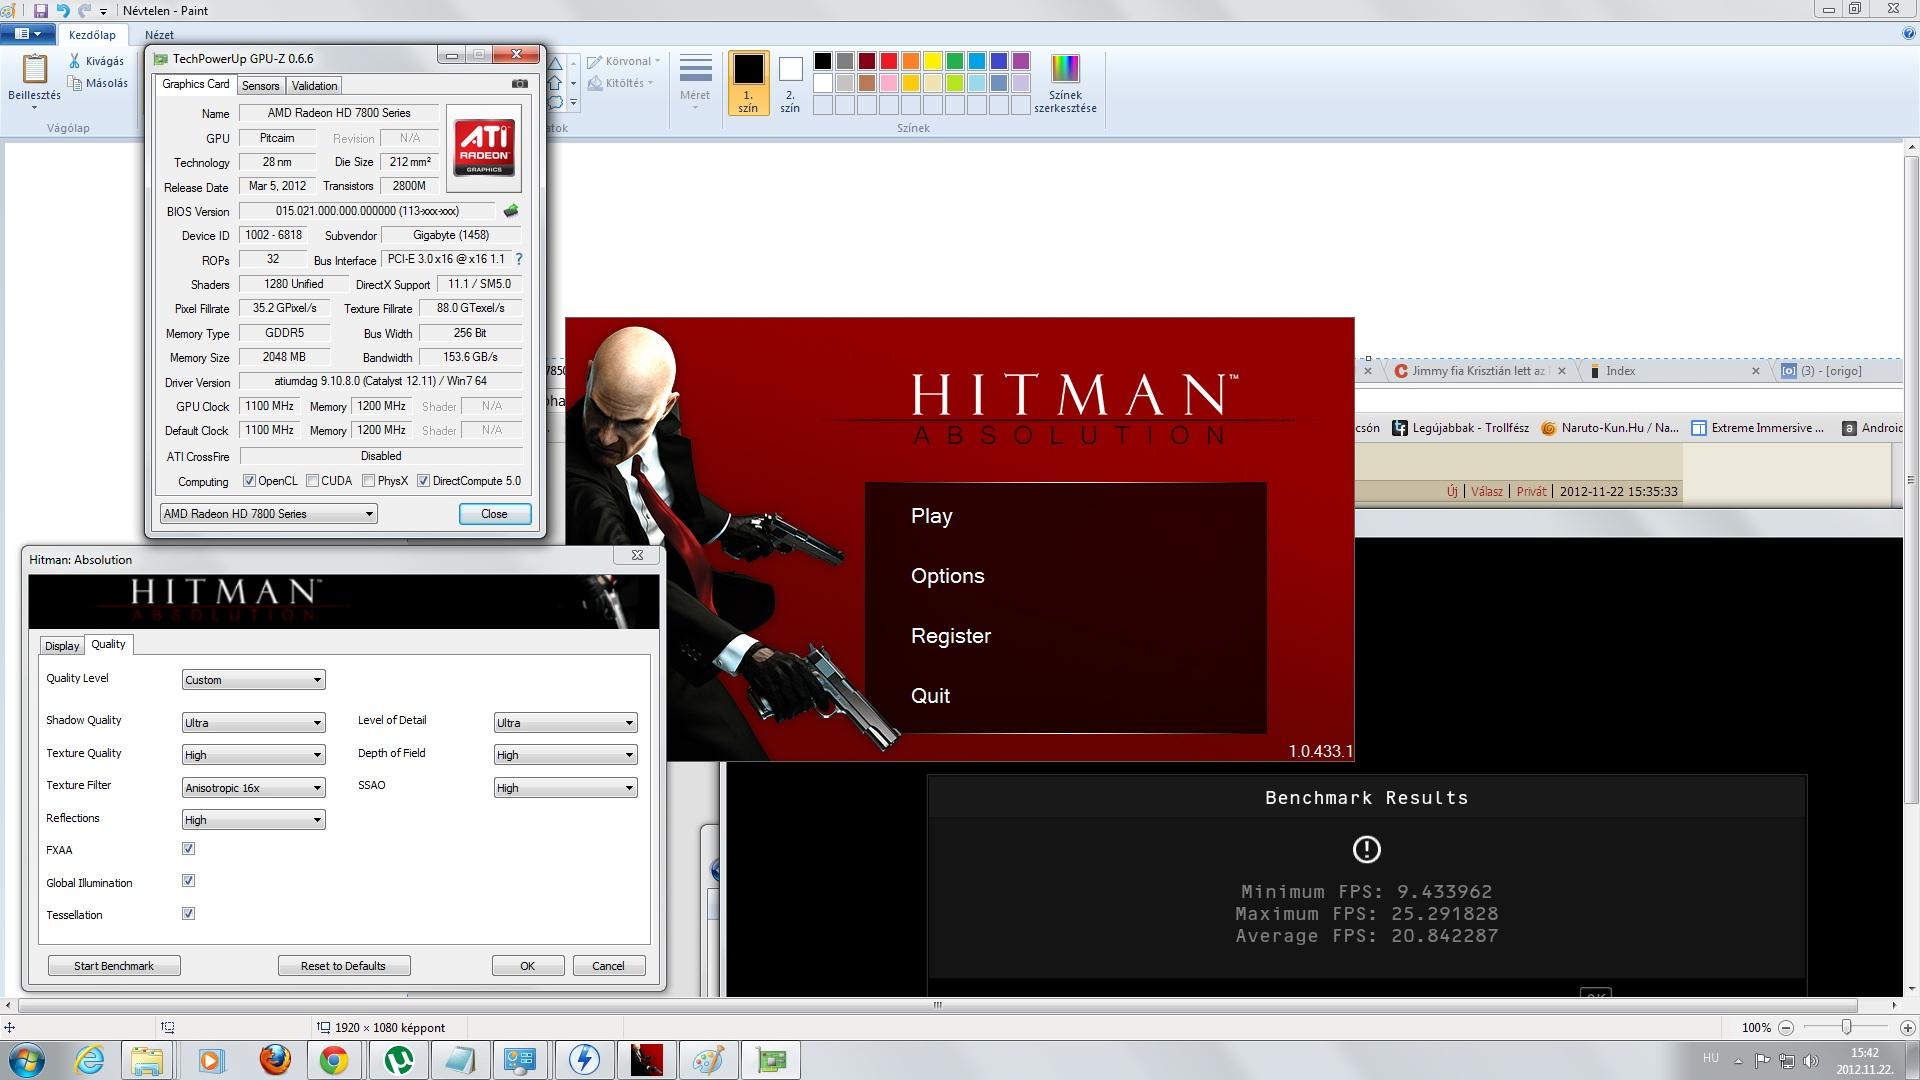This screenshot has height=1080, width=1920.
Task: Open Texture Filter Anisotropic 16x dropdown
Action: click(254, 788)
